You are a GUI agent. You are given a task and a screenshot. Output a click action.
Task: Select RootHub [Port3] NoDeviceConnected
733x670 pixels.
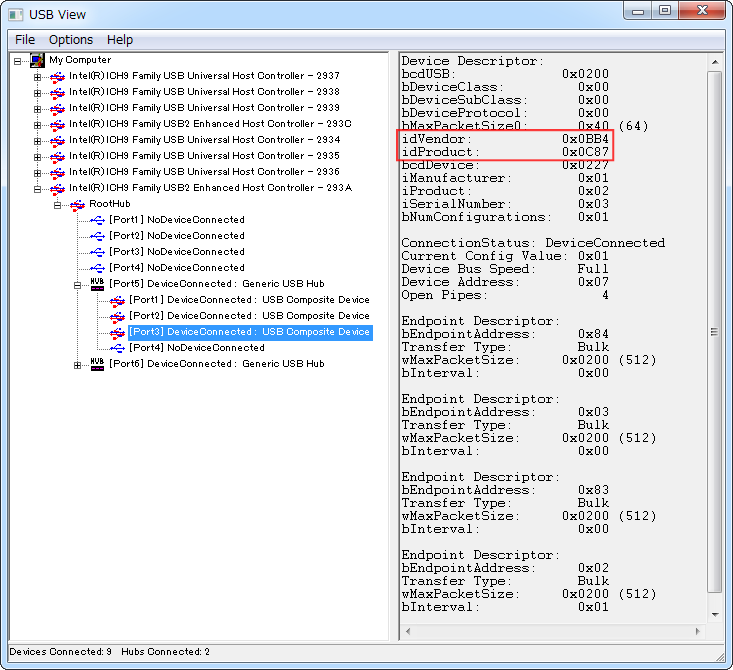click(177, 252)
